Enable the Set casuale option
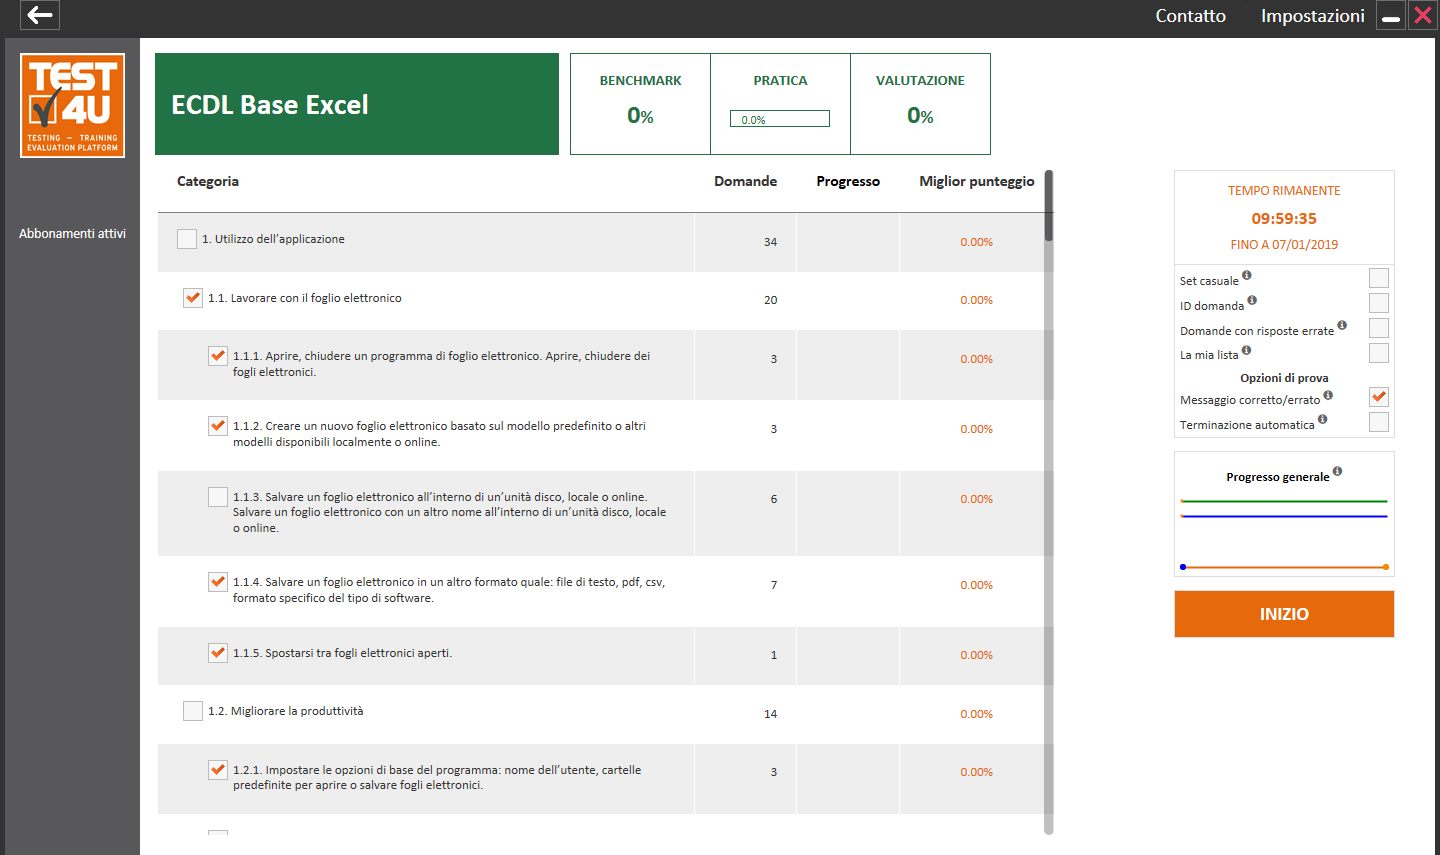The height and width of the screenshot is (855, 1440). point(1379,278)
